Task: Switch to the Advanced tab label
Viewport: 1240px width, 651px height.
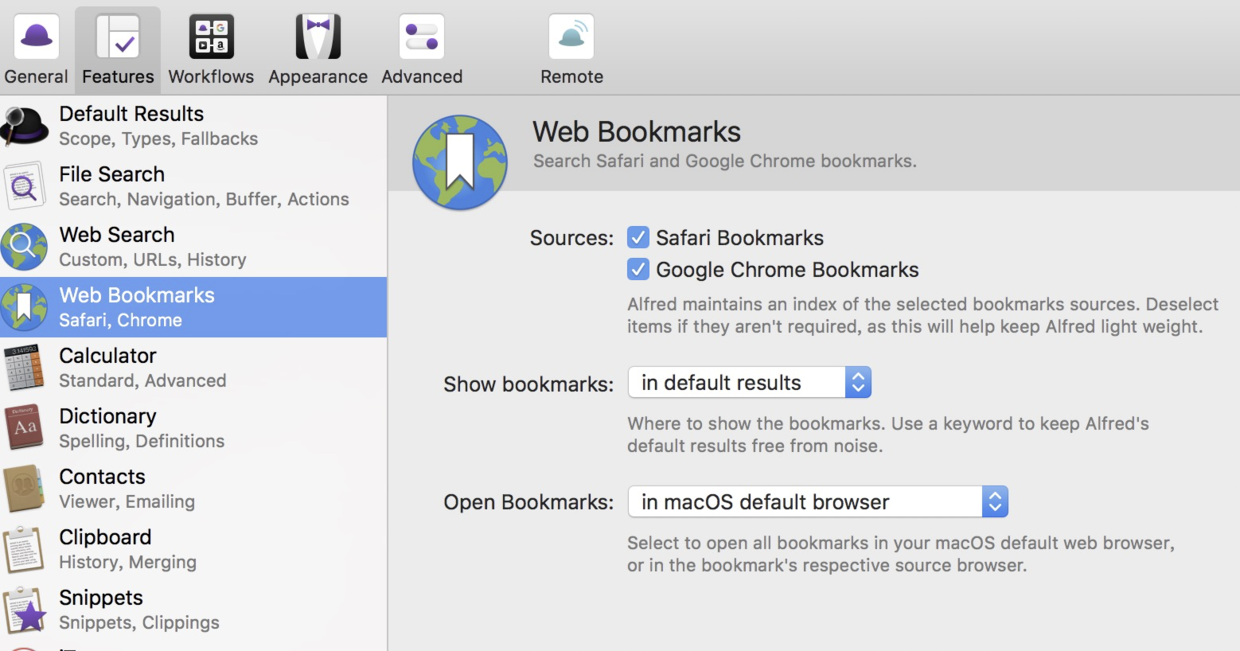Action: [422, 77]
